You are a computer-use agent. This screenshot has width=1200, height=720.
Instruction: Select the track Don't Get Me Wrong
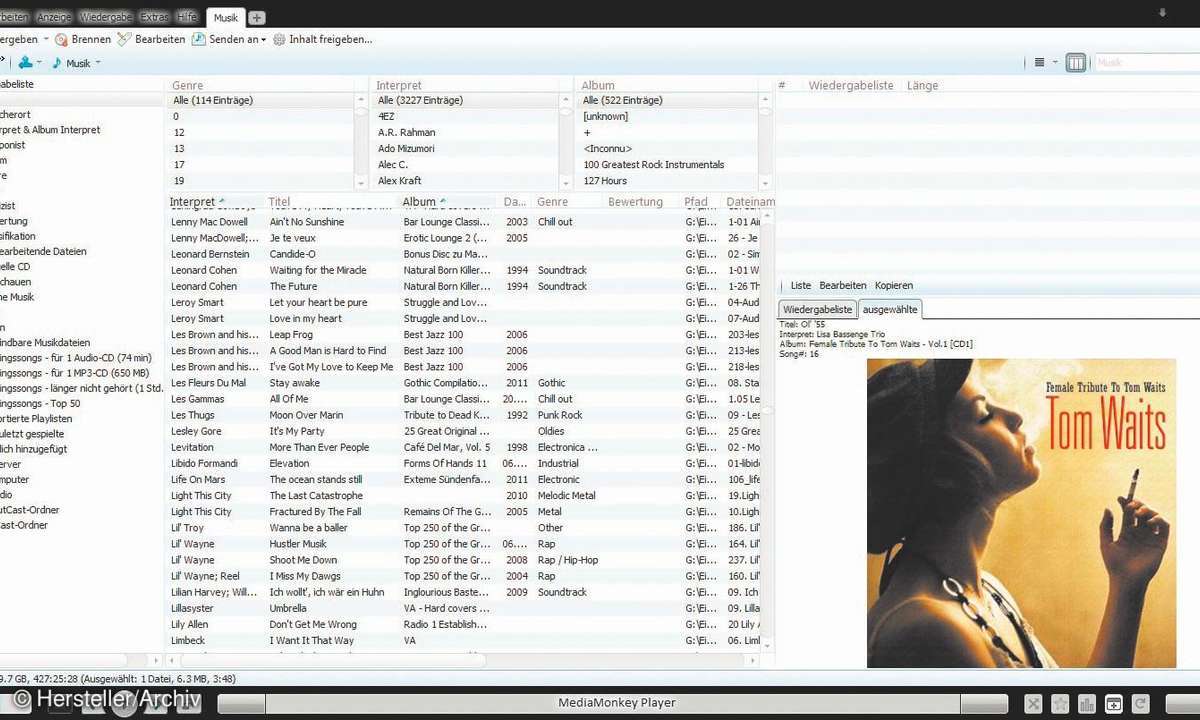pyautogui.click(x=312, y=624)
